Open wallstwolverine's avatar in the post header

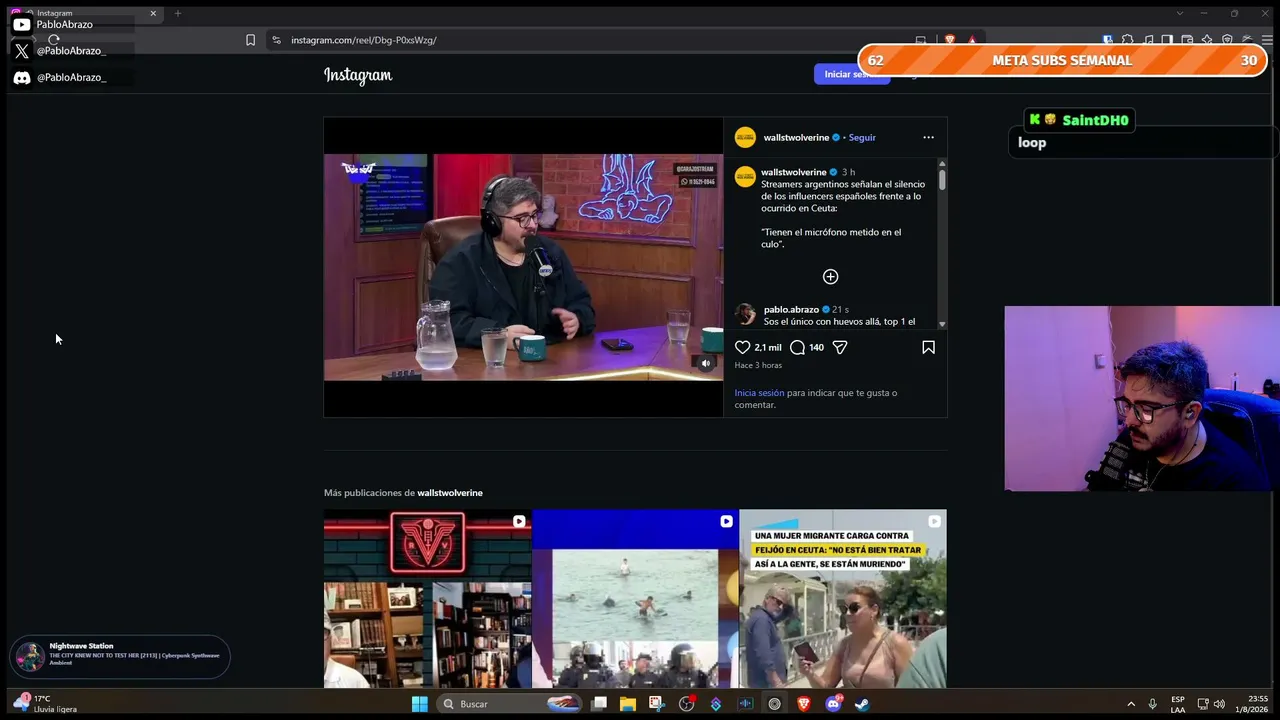745,137
